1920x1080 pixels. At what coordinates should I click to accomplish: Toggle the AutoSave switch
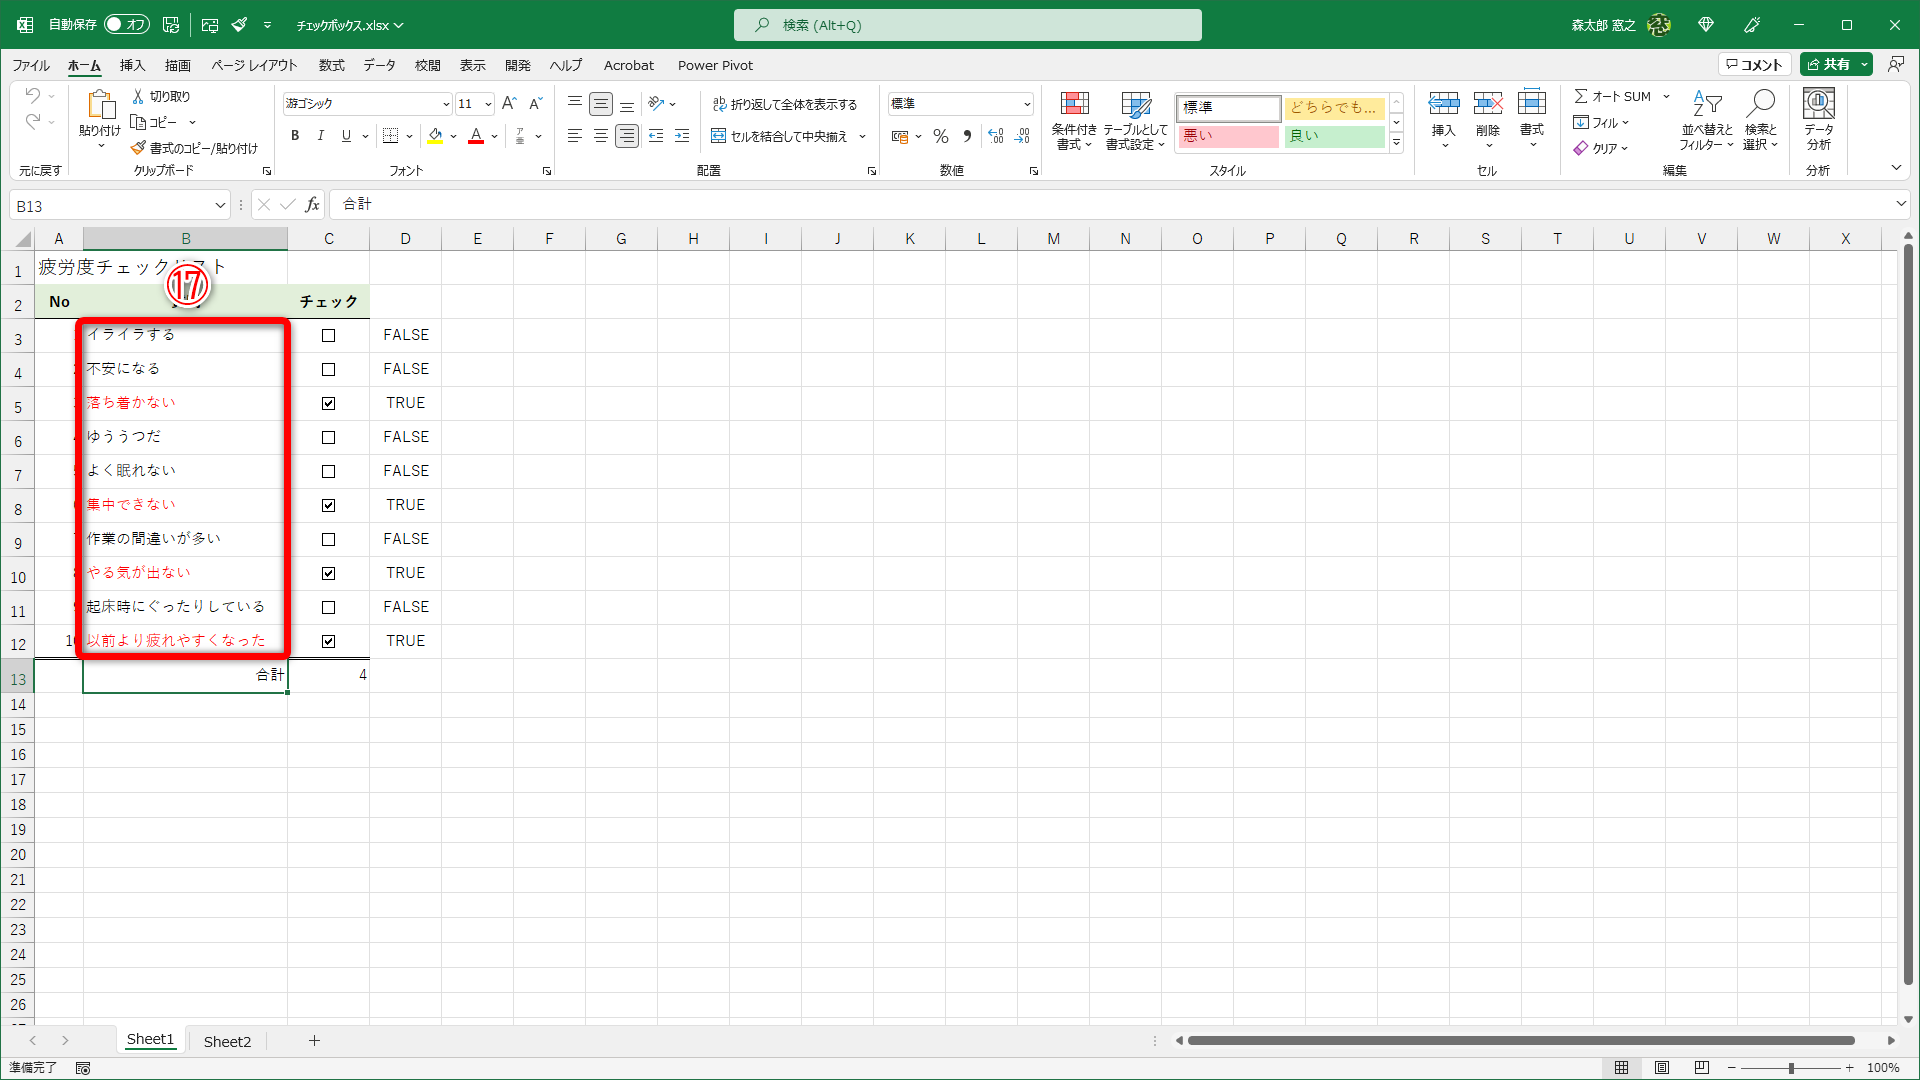tap(126, 25)
